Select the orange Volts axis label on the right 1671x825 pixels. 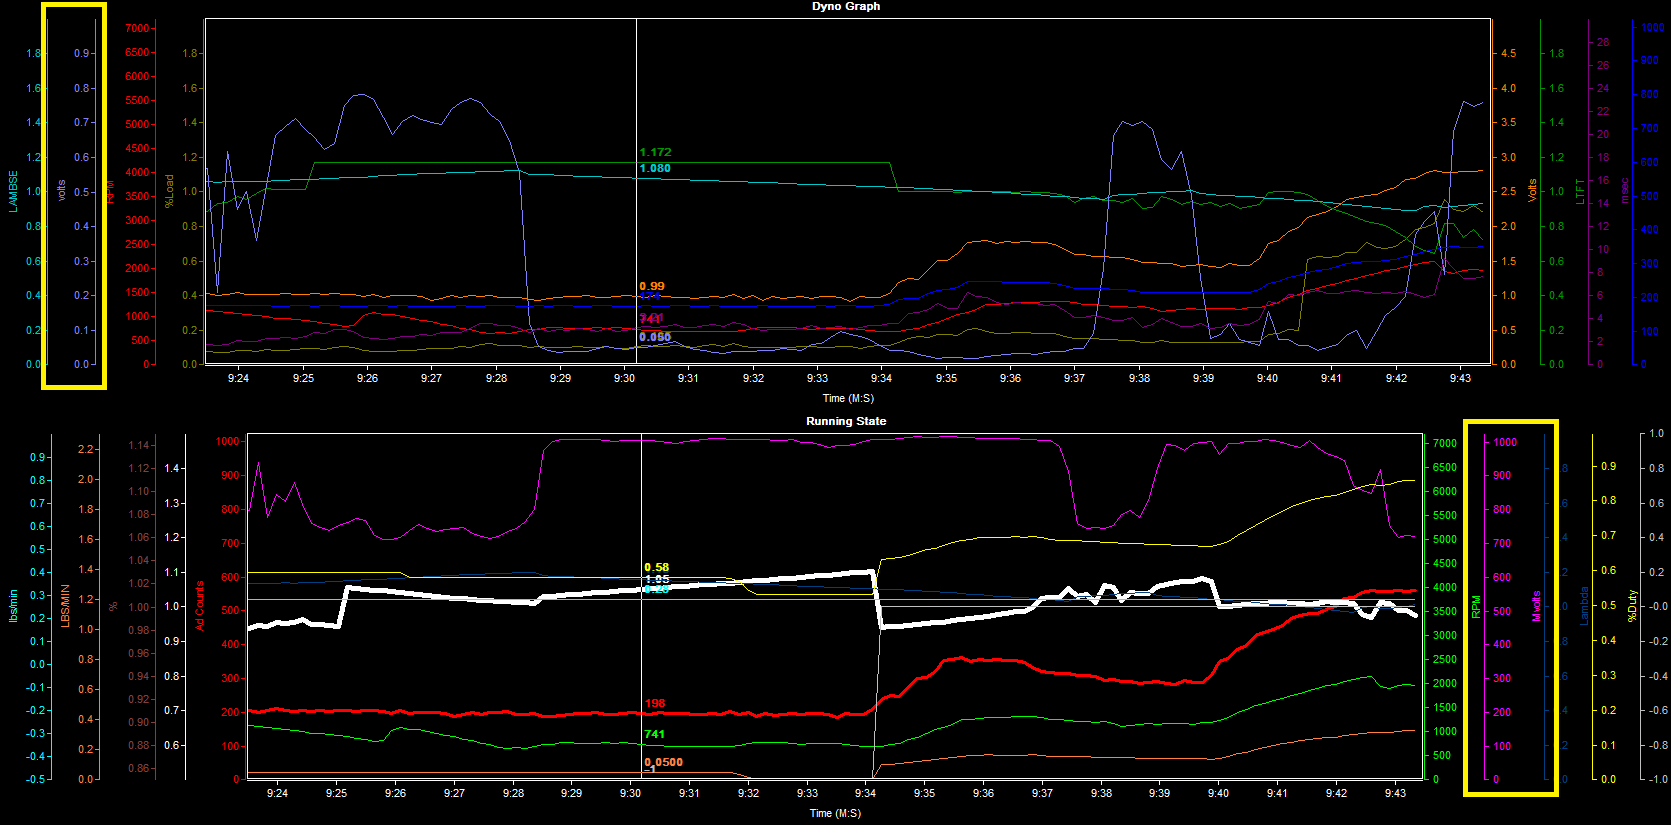pyautogui.click(x=1531, y=190)
